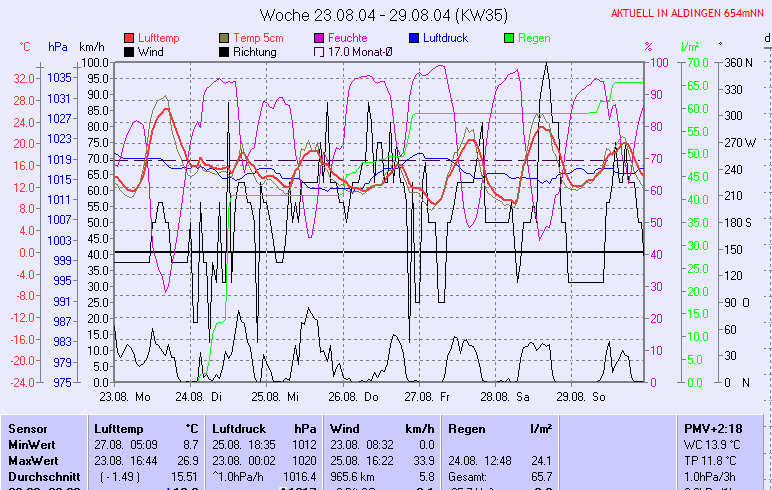Click the km/h axis unit label
Image resolution: width=772 pixels, height=490 pixels.
[x=91, y=47]
